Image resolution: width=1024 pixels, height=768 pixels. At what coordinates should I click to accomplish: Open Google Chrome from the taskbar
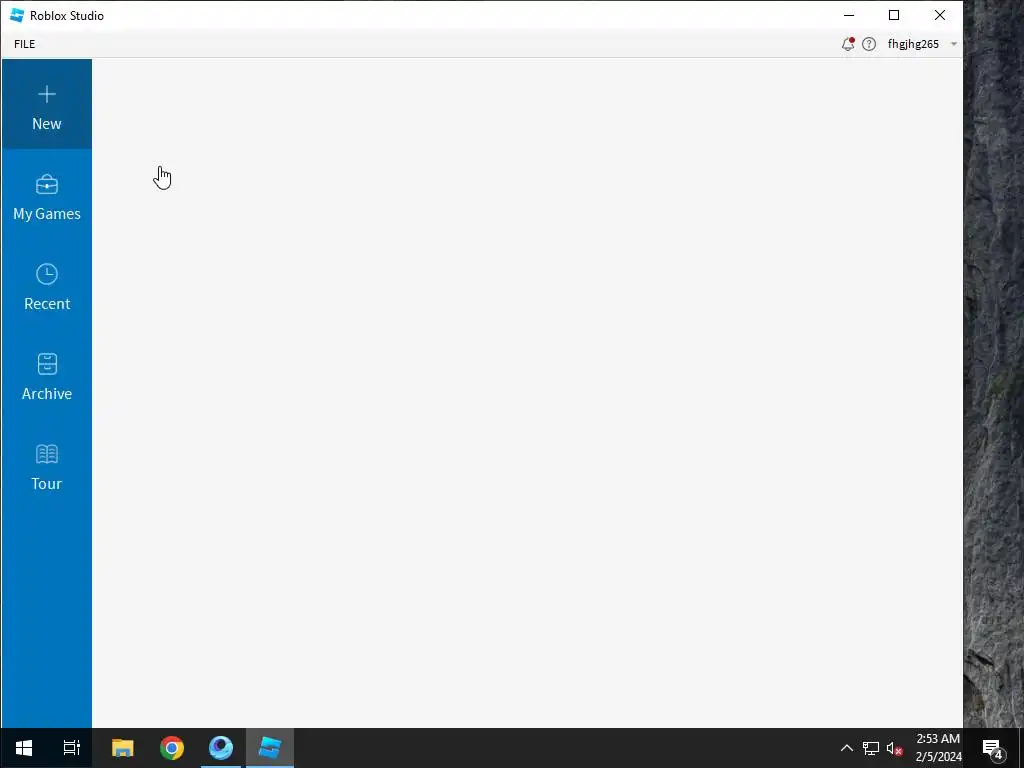(x=172, y=748)
